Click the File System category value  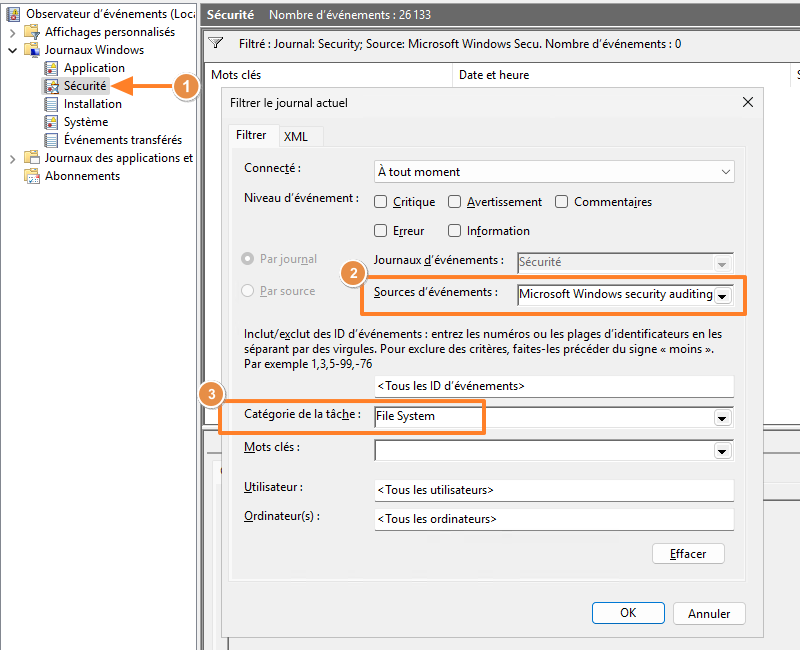[405, 416]
